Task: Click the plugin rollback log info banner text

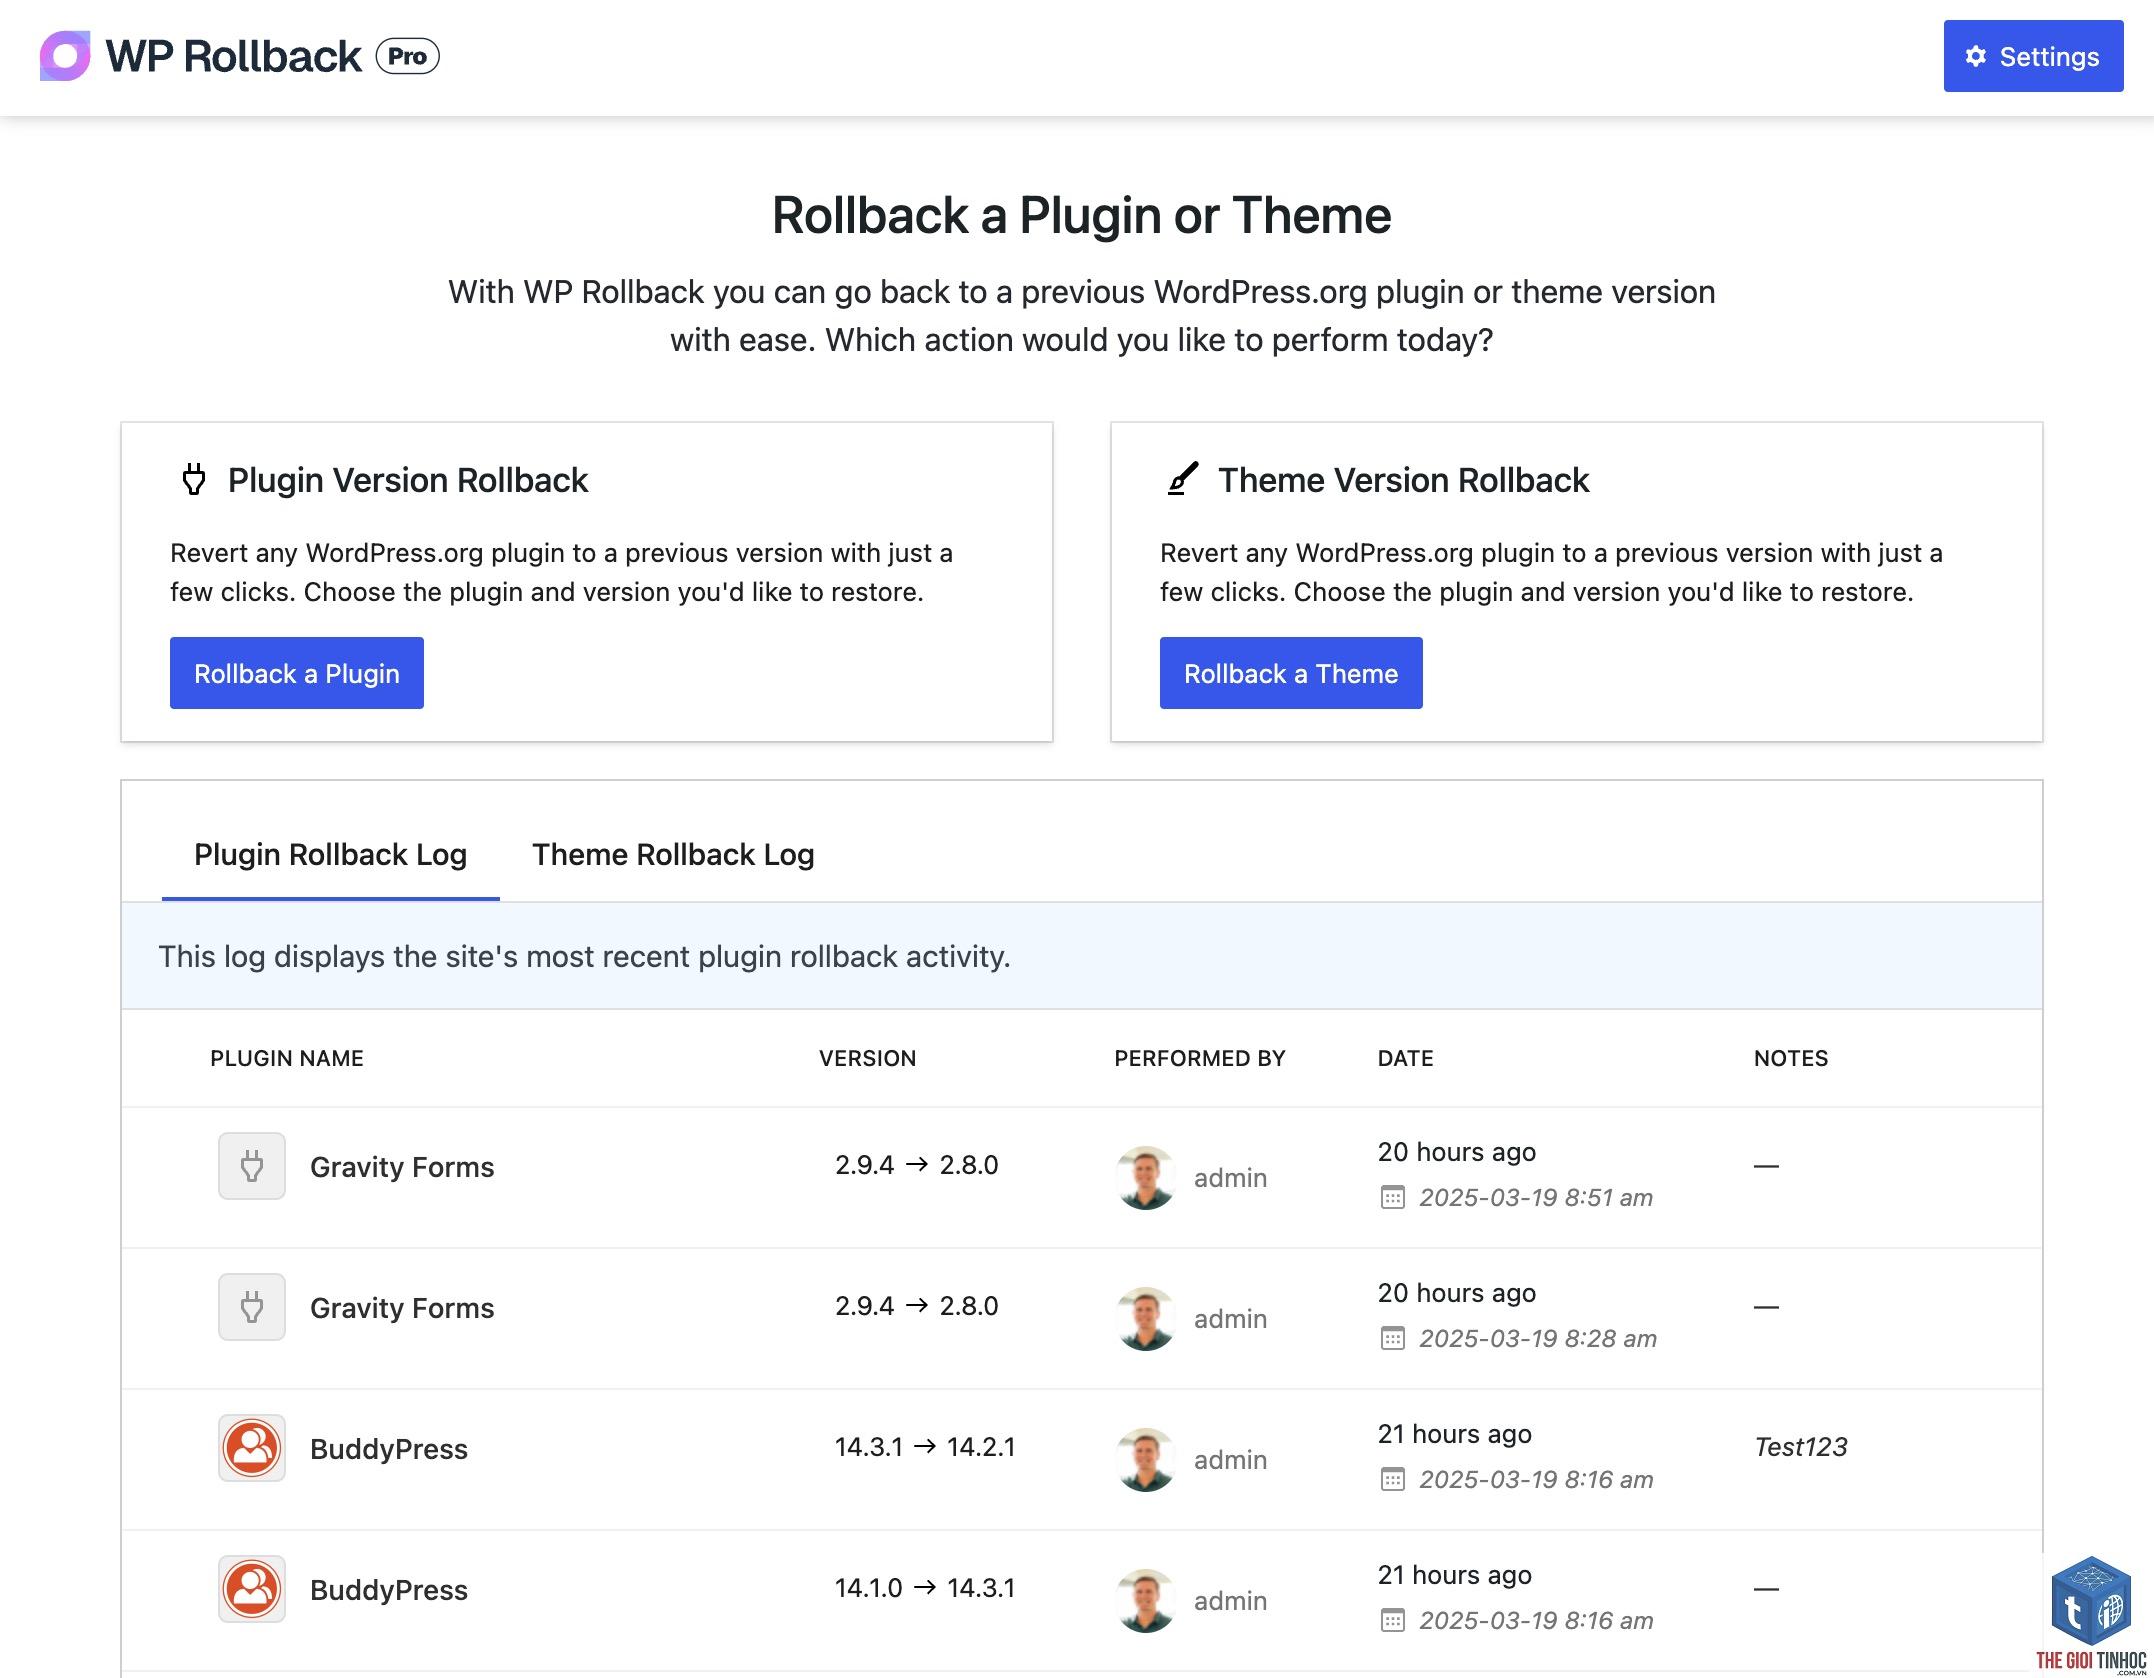Action: 584,957
